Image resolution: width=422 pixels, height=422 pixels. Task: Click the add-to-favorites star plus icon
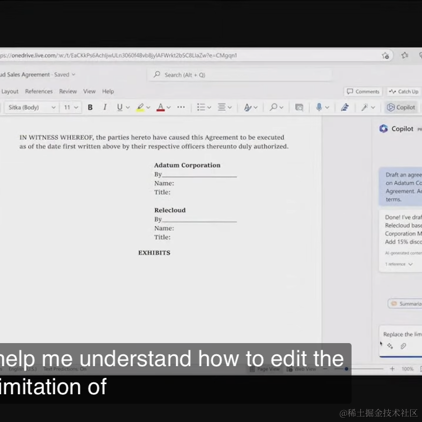coord(386,56)
